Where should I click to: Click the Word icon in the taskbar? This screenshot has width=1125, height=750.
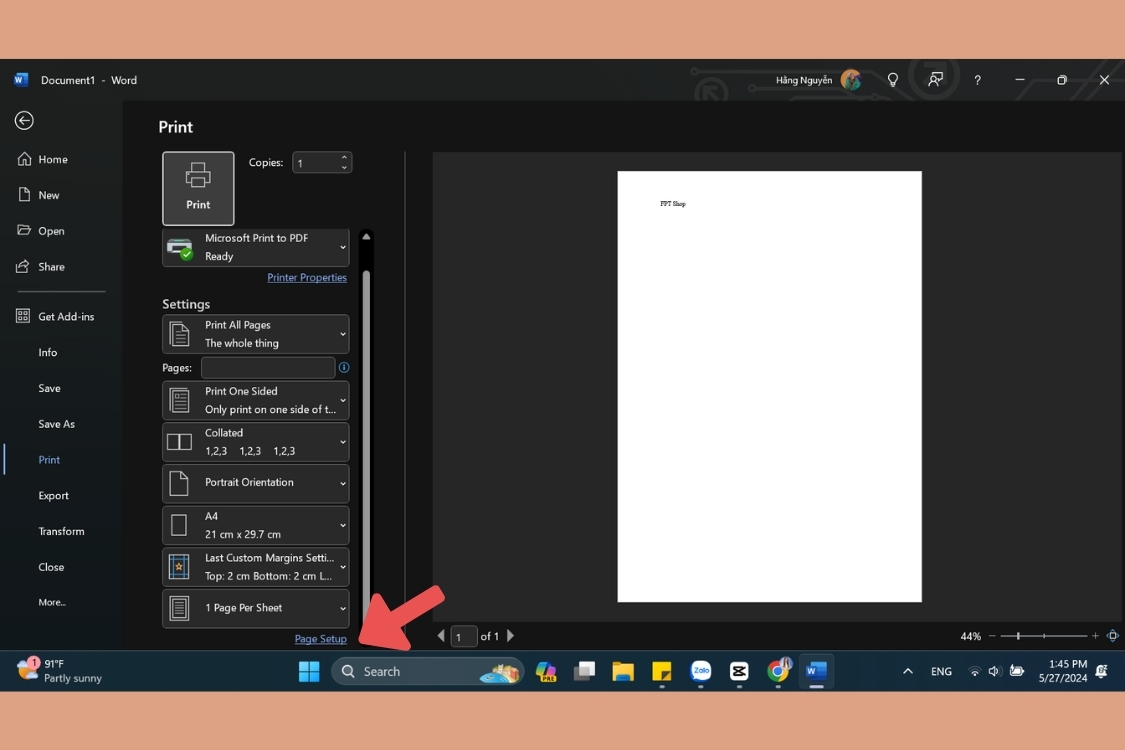(x=816, y=672)
